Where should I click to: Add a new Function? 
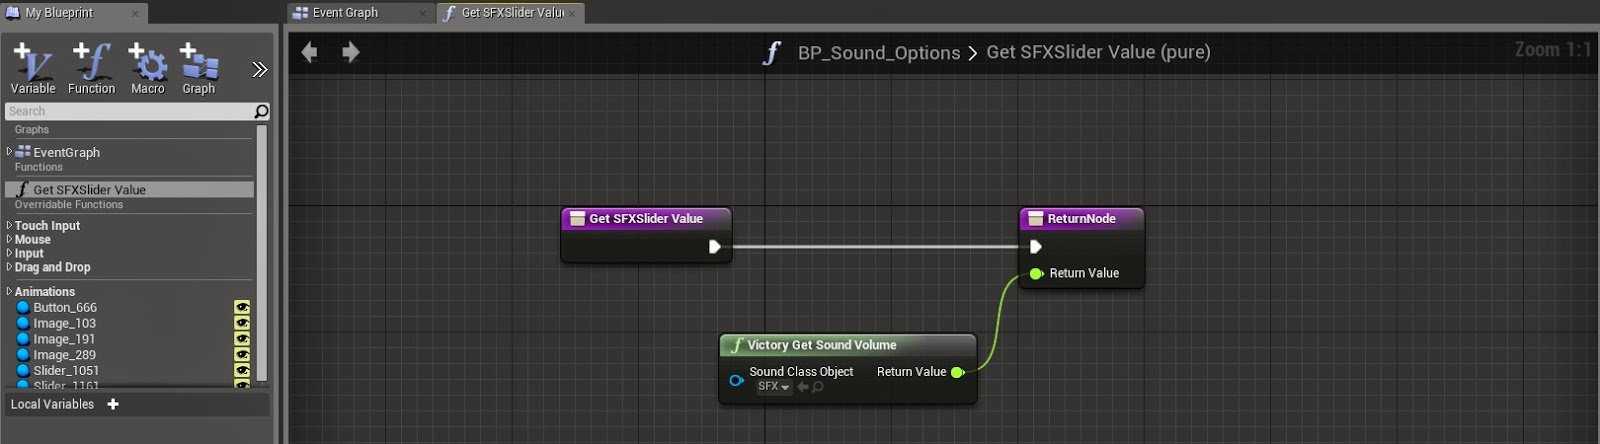click(91, 69)
